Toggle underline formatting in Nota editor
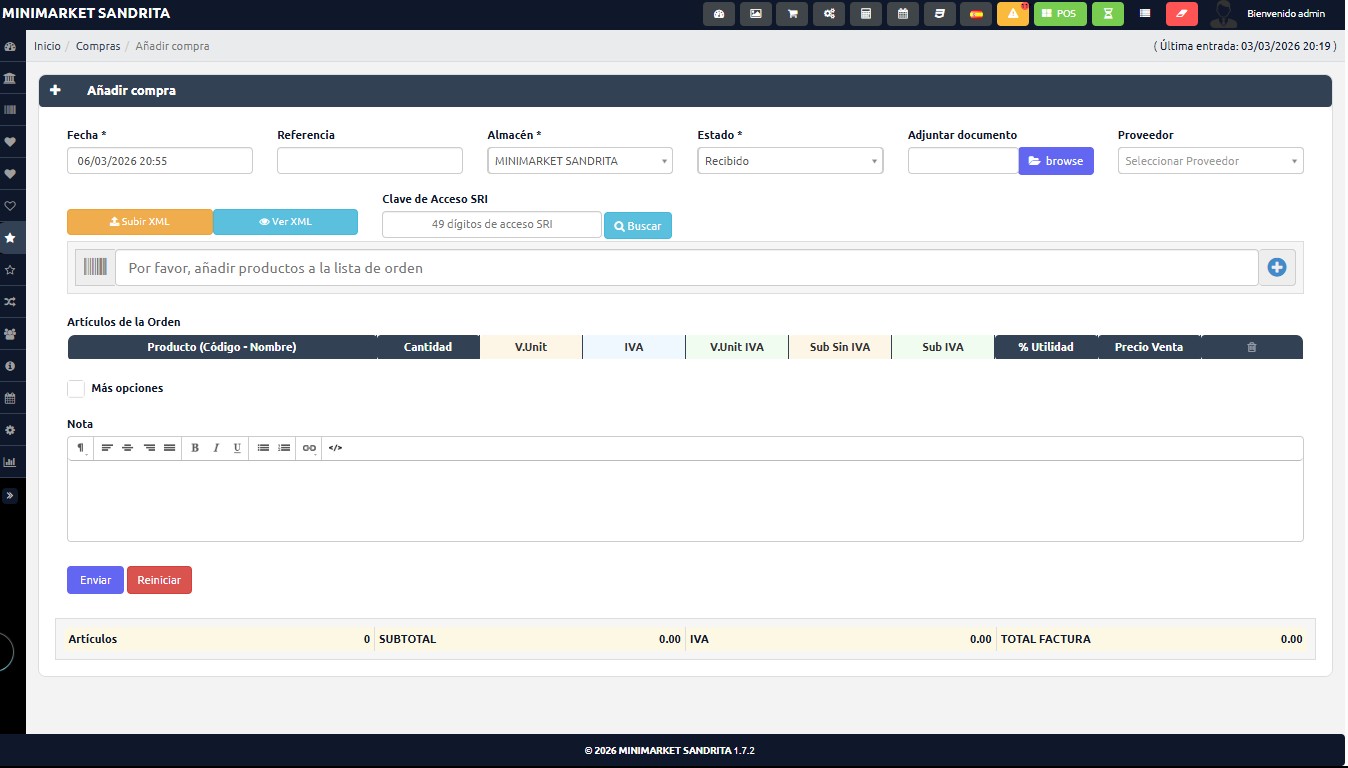1348x768 pixels. (x=237, y=448)
